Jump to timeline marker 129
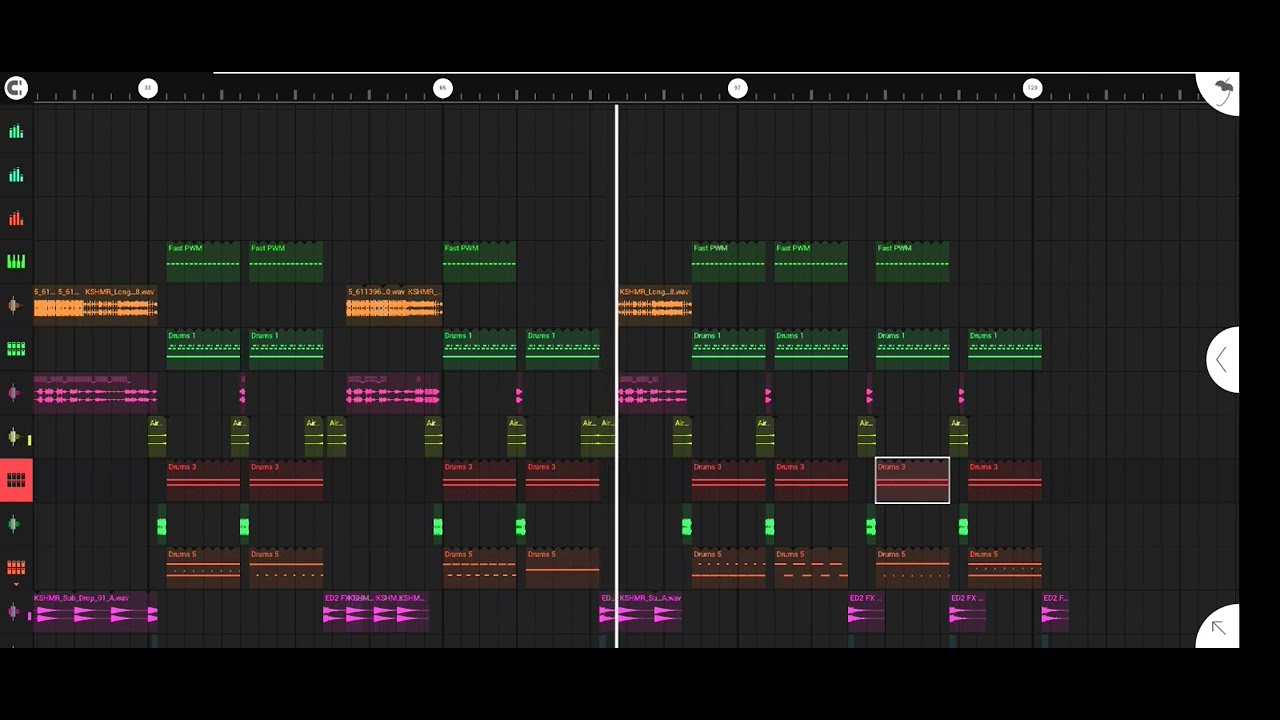The width and height of the screenshot is (1280, 720). pos(1032,88)
